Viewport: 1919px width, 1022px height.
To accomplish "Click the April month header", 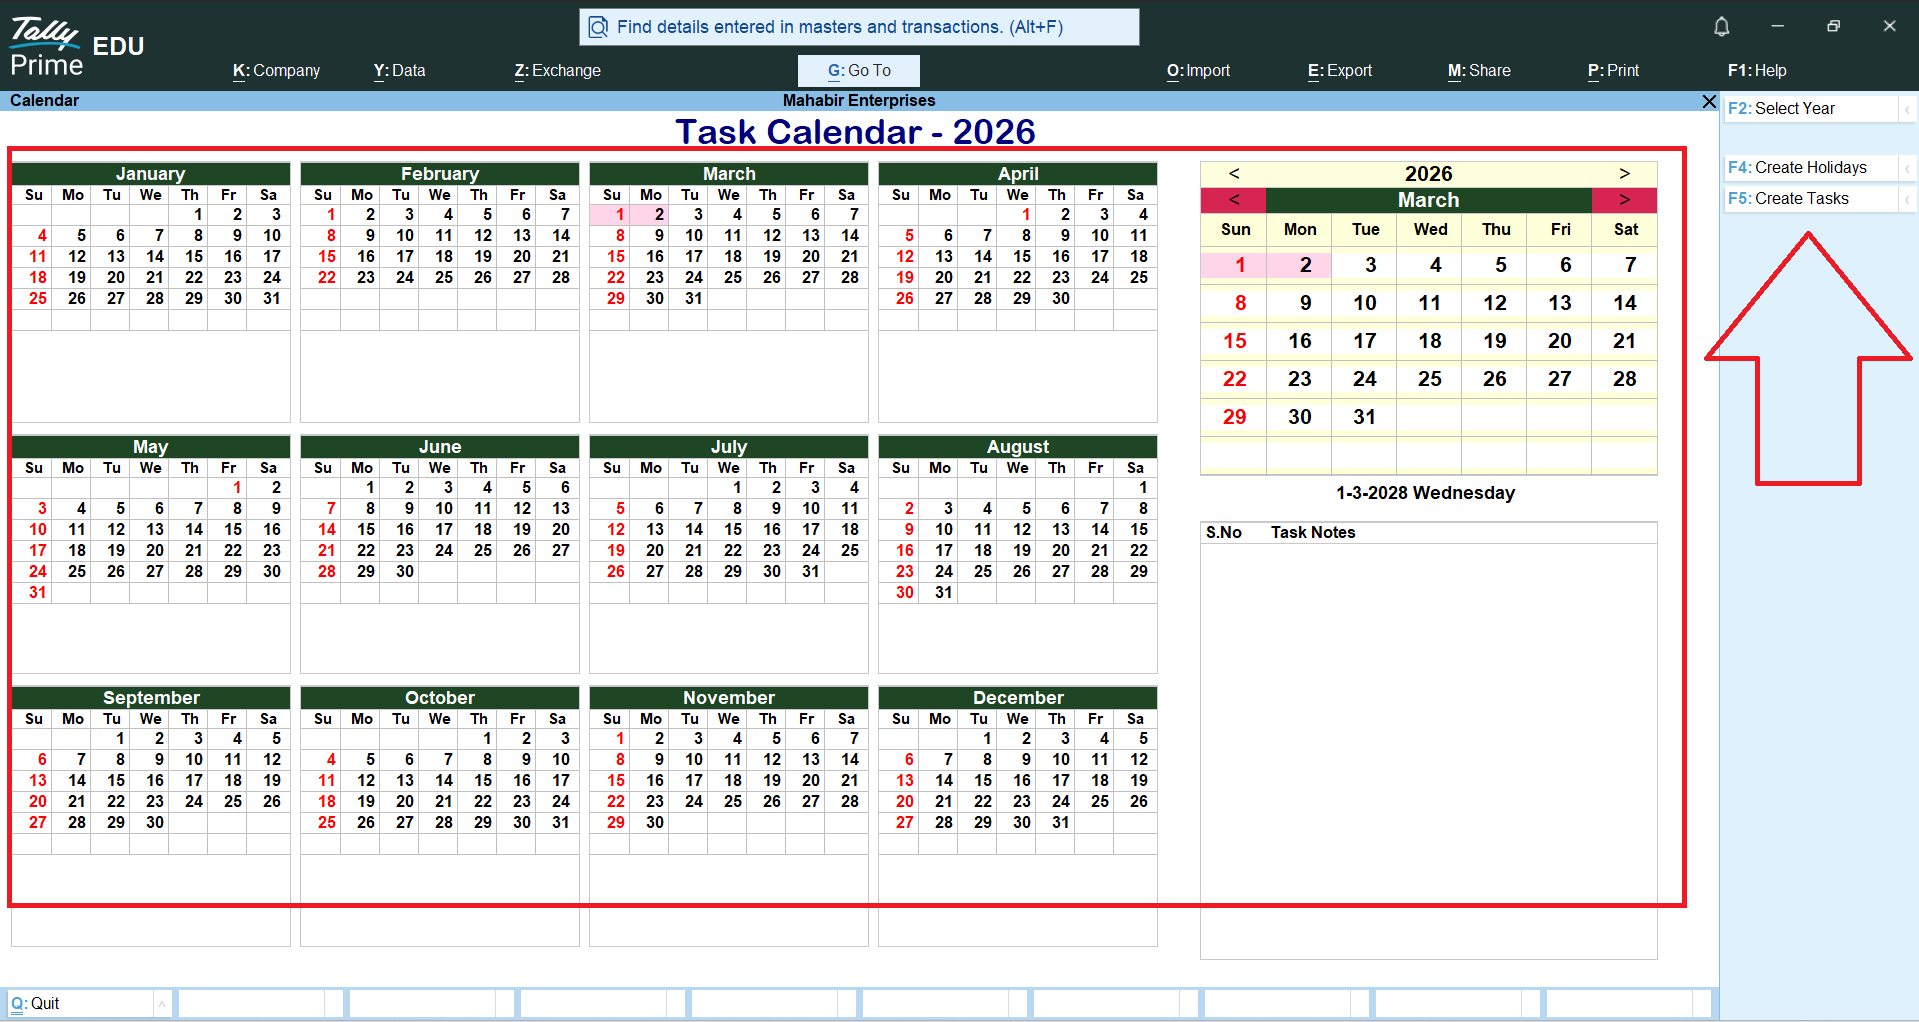I will point(1018,174).
